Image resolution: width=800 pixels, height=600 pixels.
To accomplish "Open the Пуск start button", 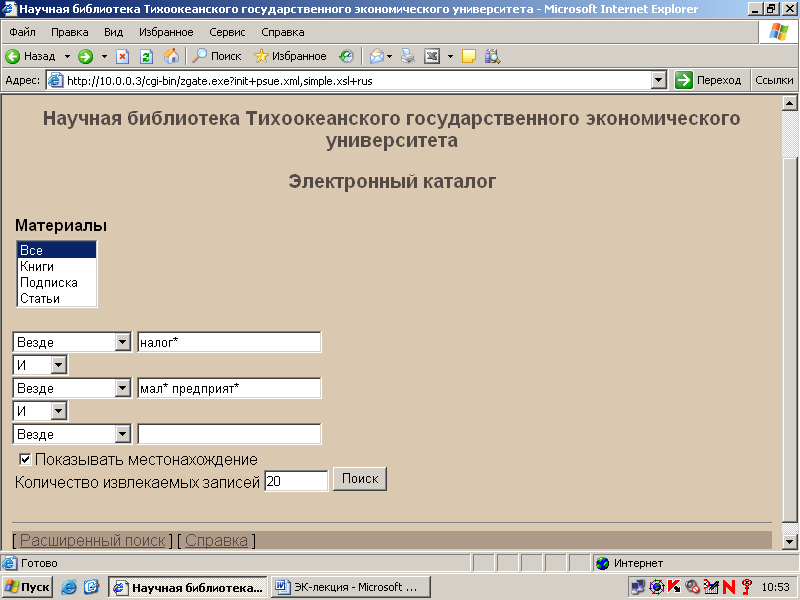I will pos(28,587).
